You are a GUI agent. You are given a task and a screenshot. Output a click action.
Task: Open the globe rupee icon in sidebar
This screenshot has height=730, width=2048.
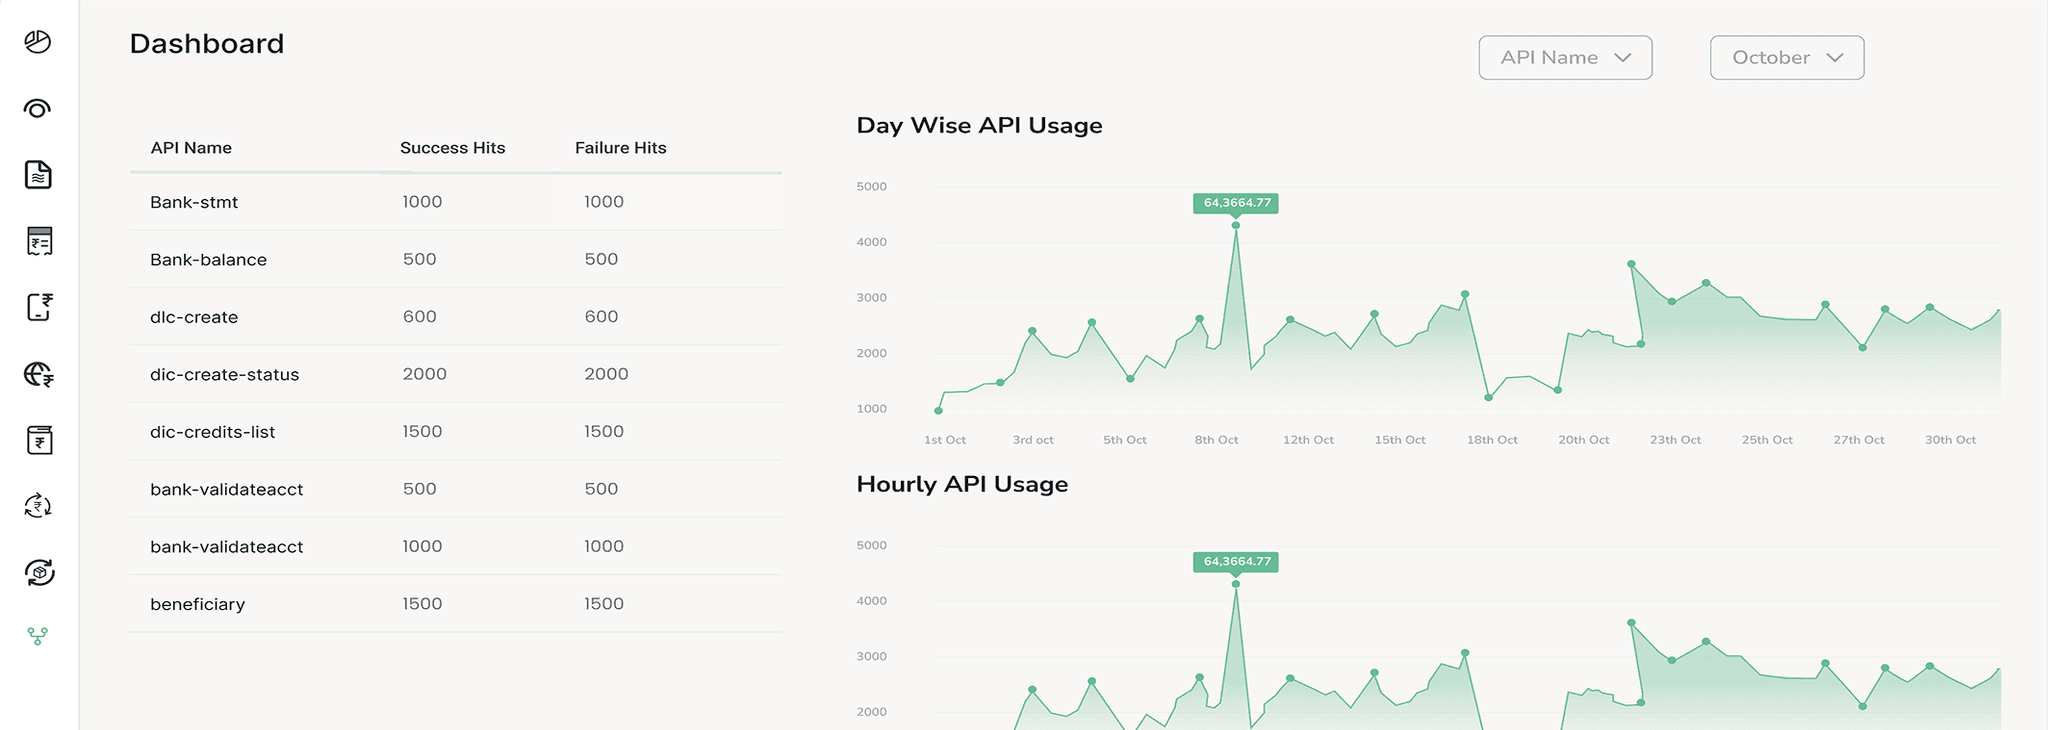(39, 374)
